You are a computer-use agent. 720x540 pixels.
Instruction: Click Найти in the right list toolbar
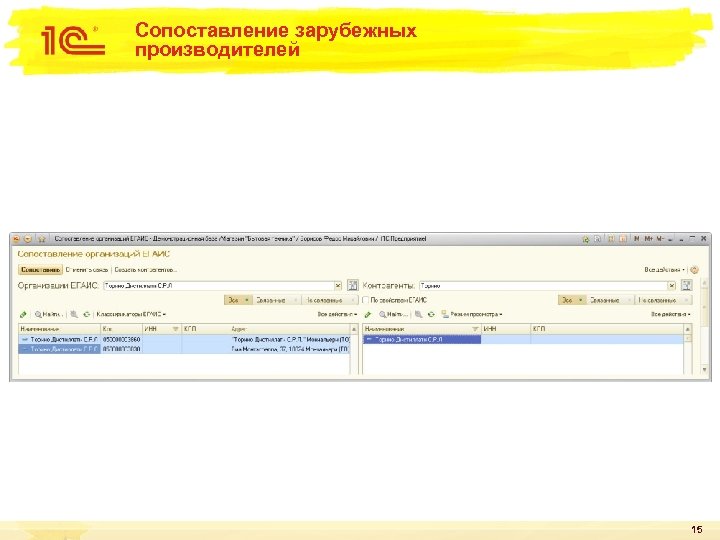(x=394, y=315)
